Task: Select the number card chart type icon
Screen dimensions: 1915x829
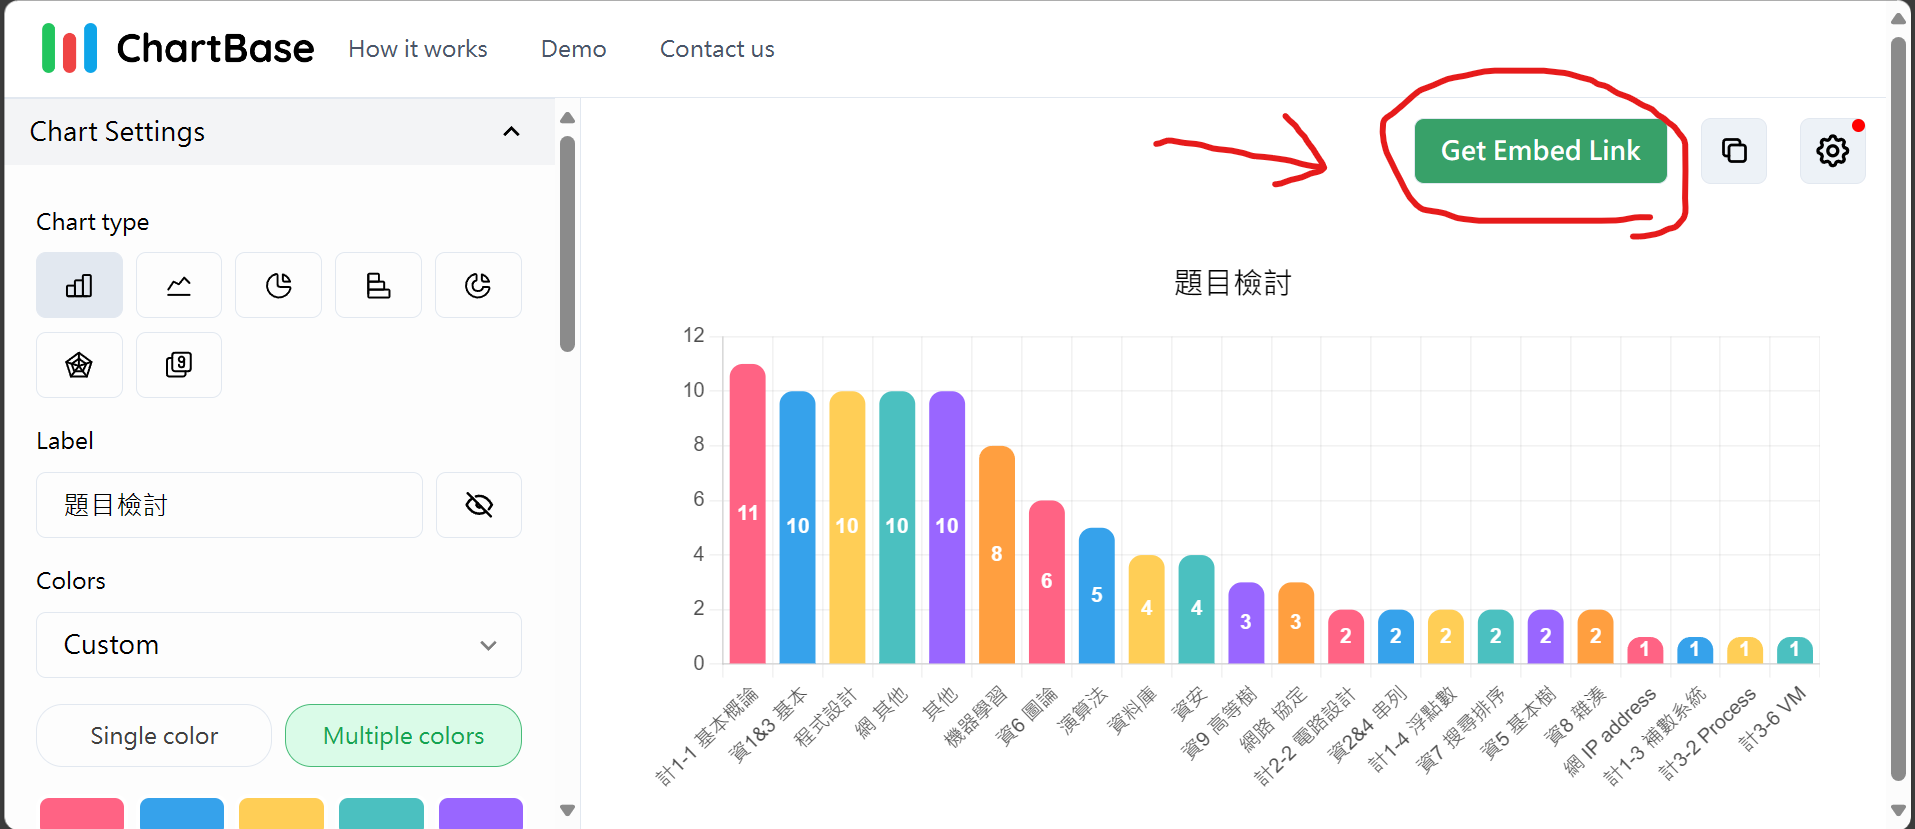Action: (179, 365)
